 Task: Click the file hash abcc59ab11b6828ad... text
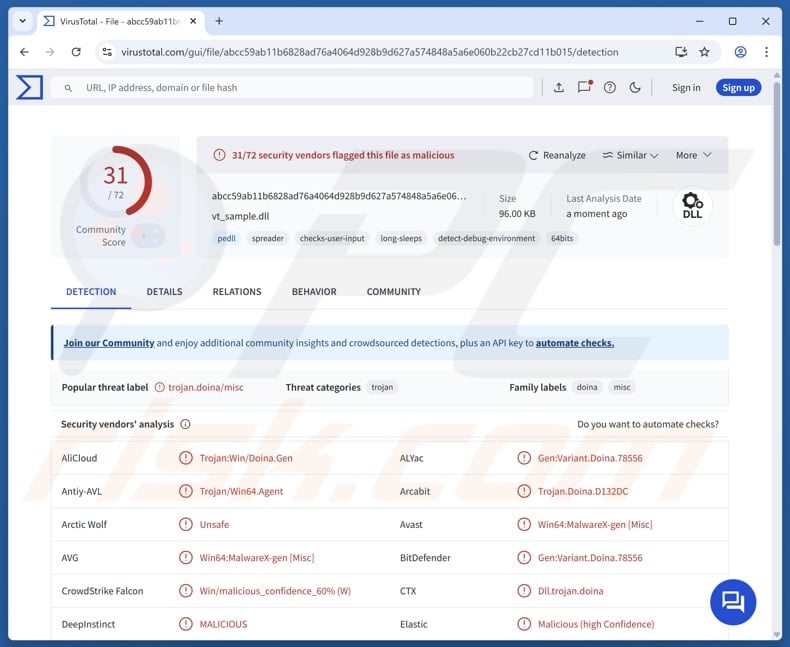[339, 197]
